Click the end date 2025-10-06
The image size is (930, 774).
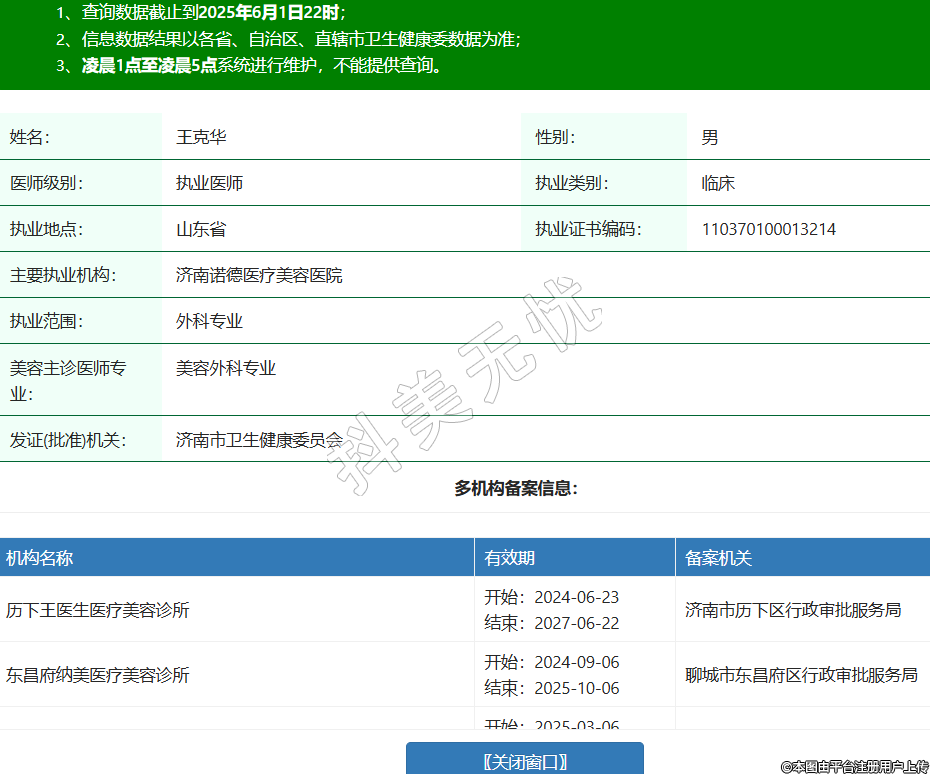(576, 688)
